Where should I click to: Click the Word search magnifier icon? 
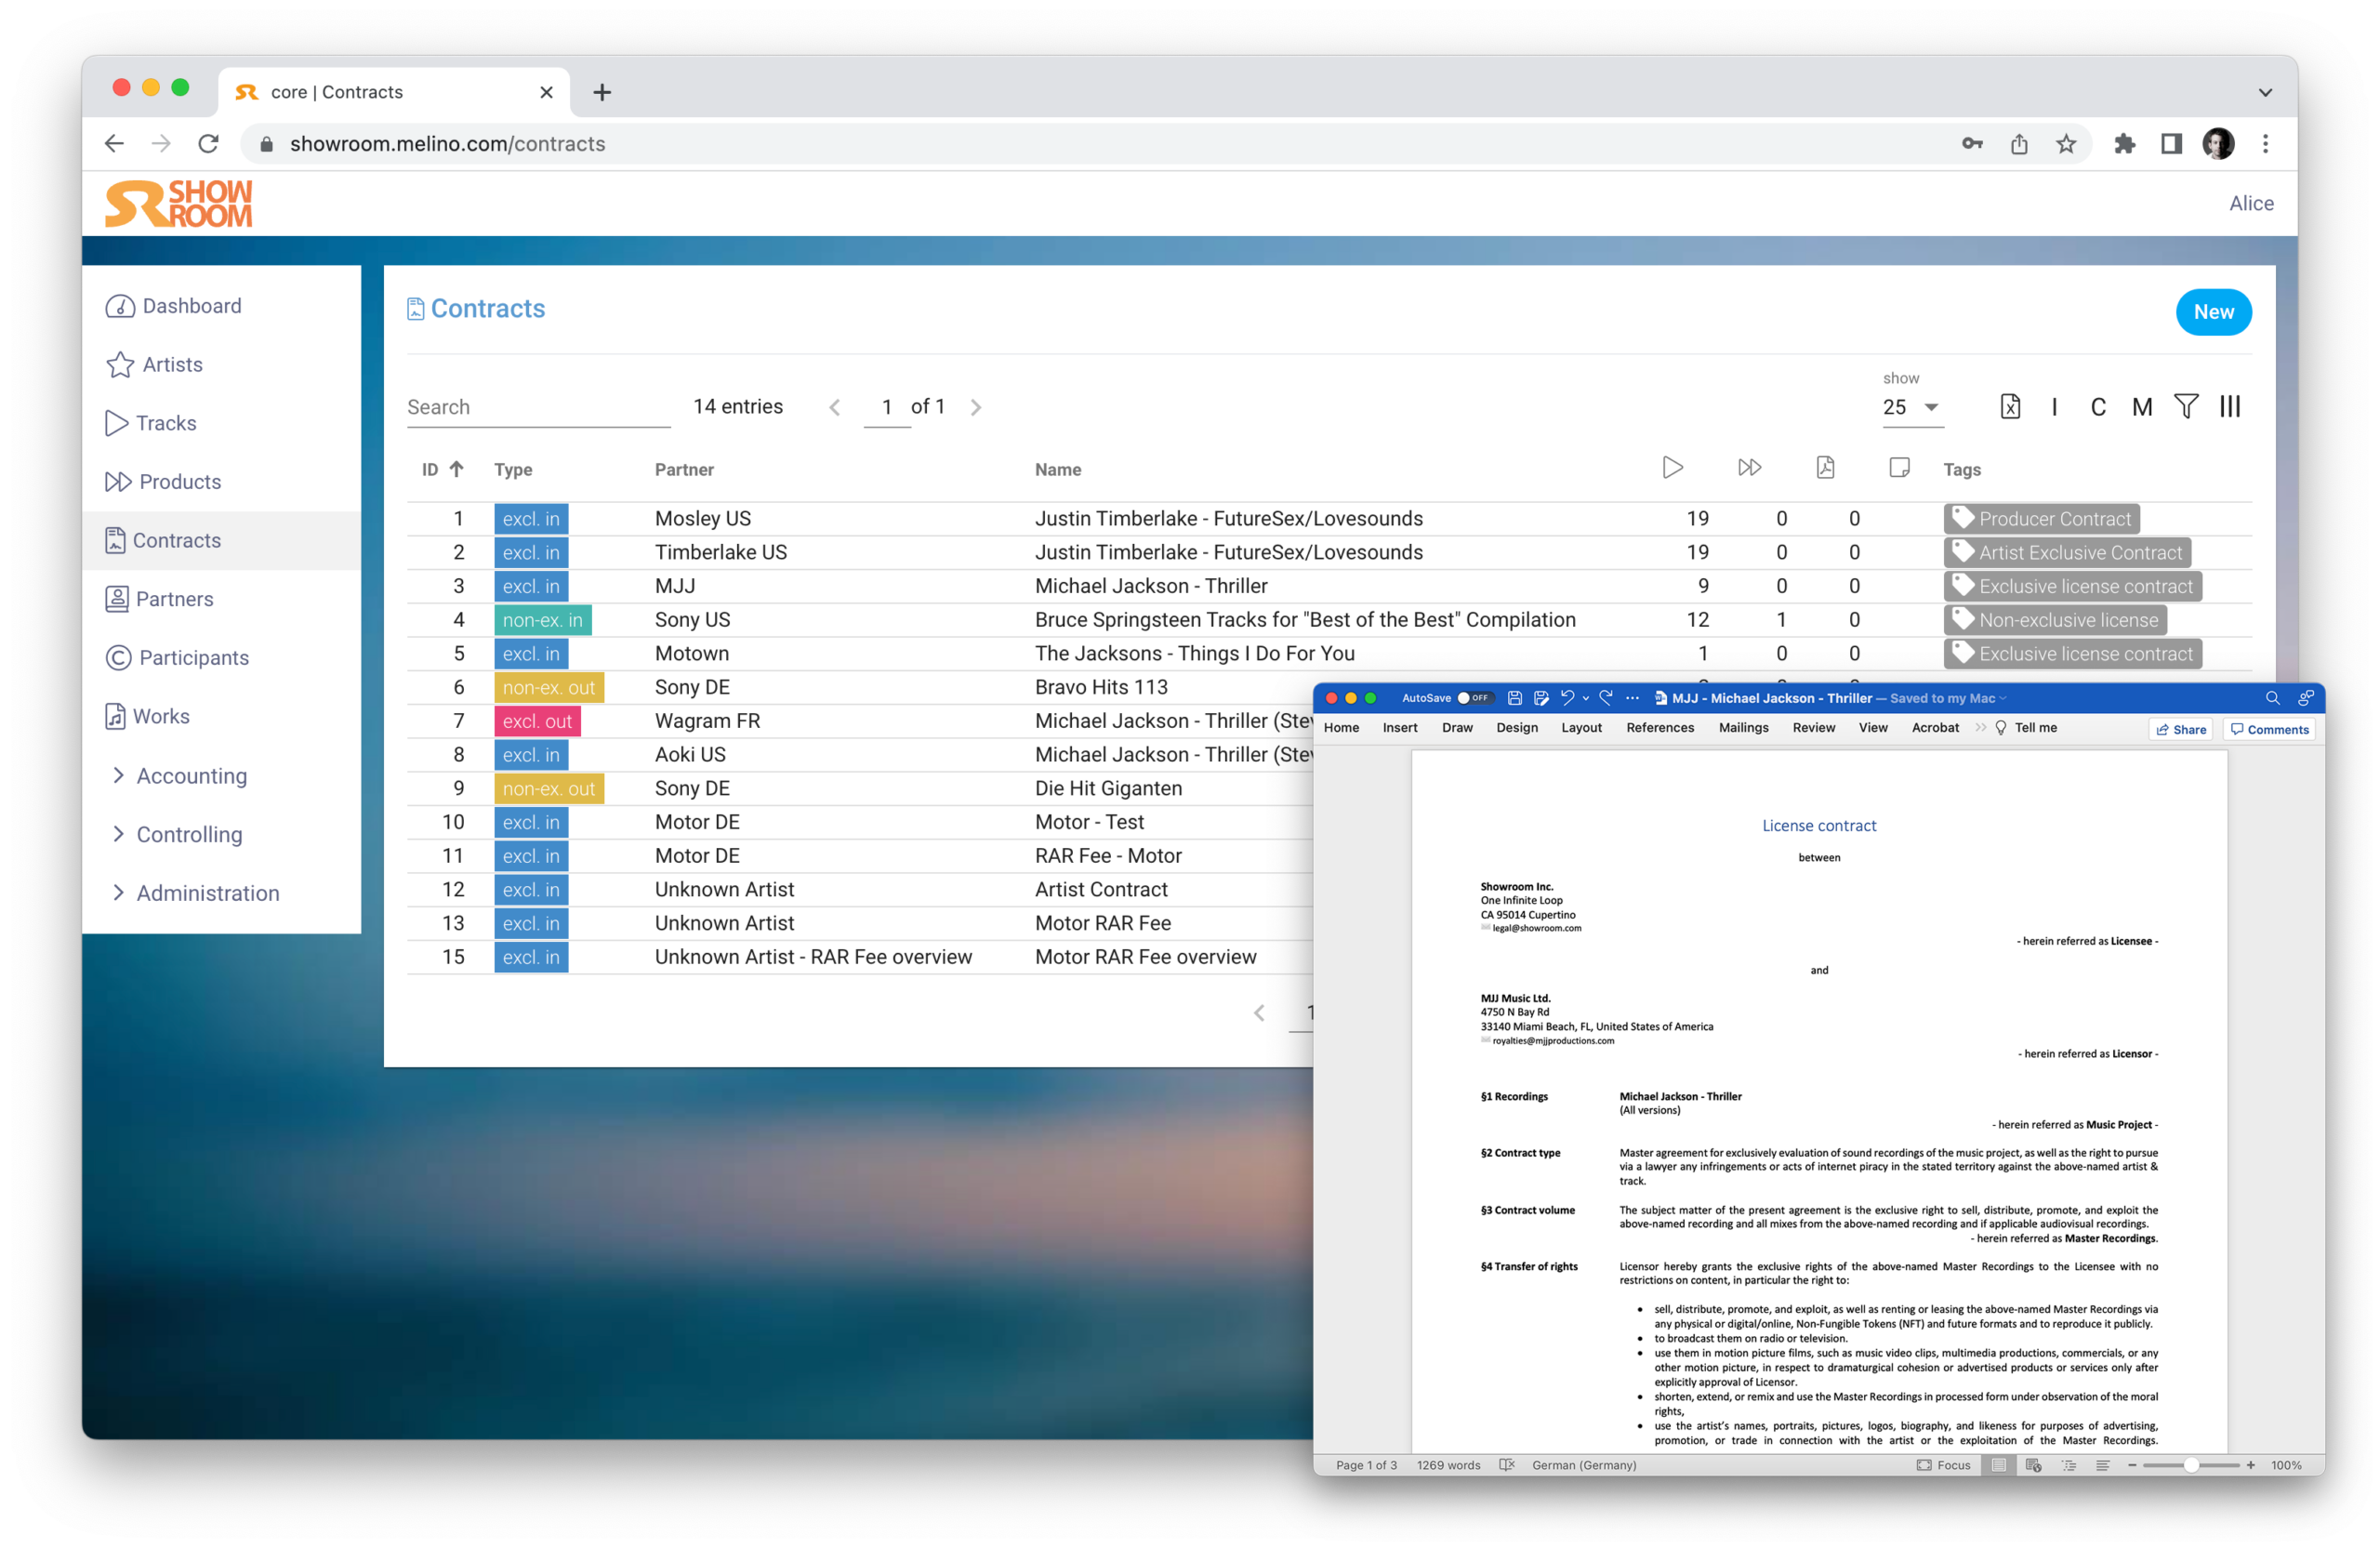point(2272,698)
